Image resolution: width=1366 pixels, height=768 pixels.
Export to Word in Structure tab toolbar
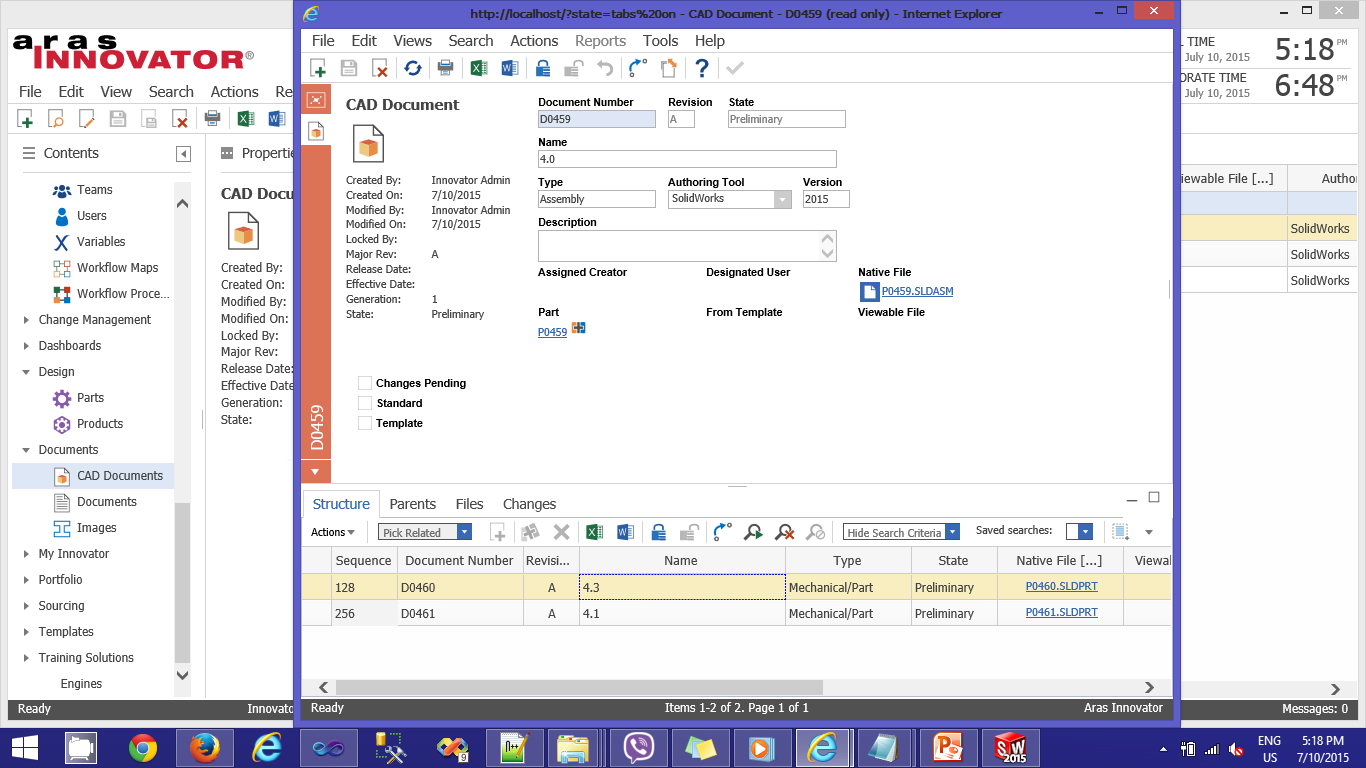(x=625, y=532)
